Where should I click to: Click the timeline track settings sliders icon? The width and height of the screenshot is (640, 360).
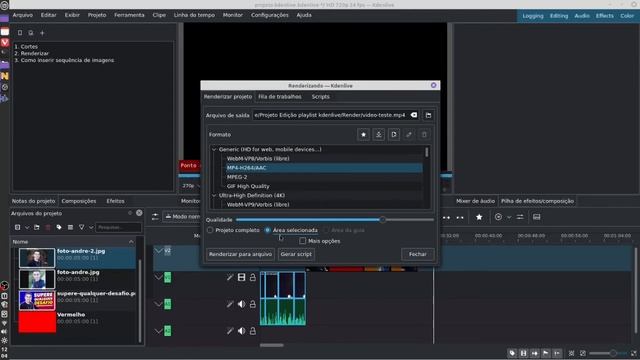coord(155,217)
